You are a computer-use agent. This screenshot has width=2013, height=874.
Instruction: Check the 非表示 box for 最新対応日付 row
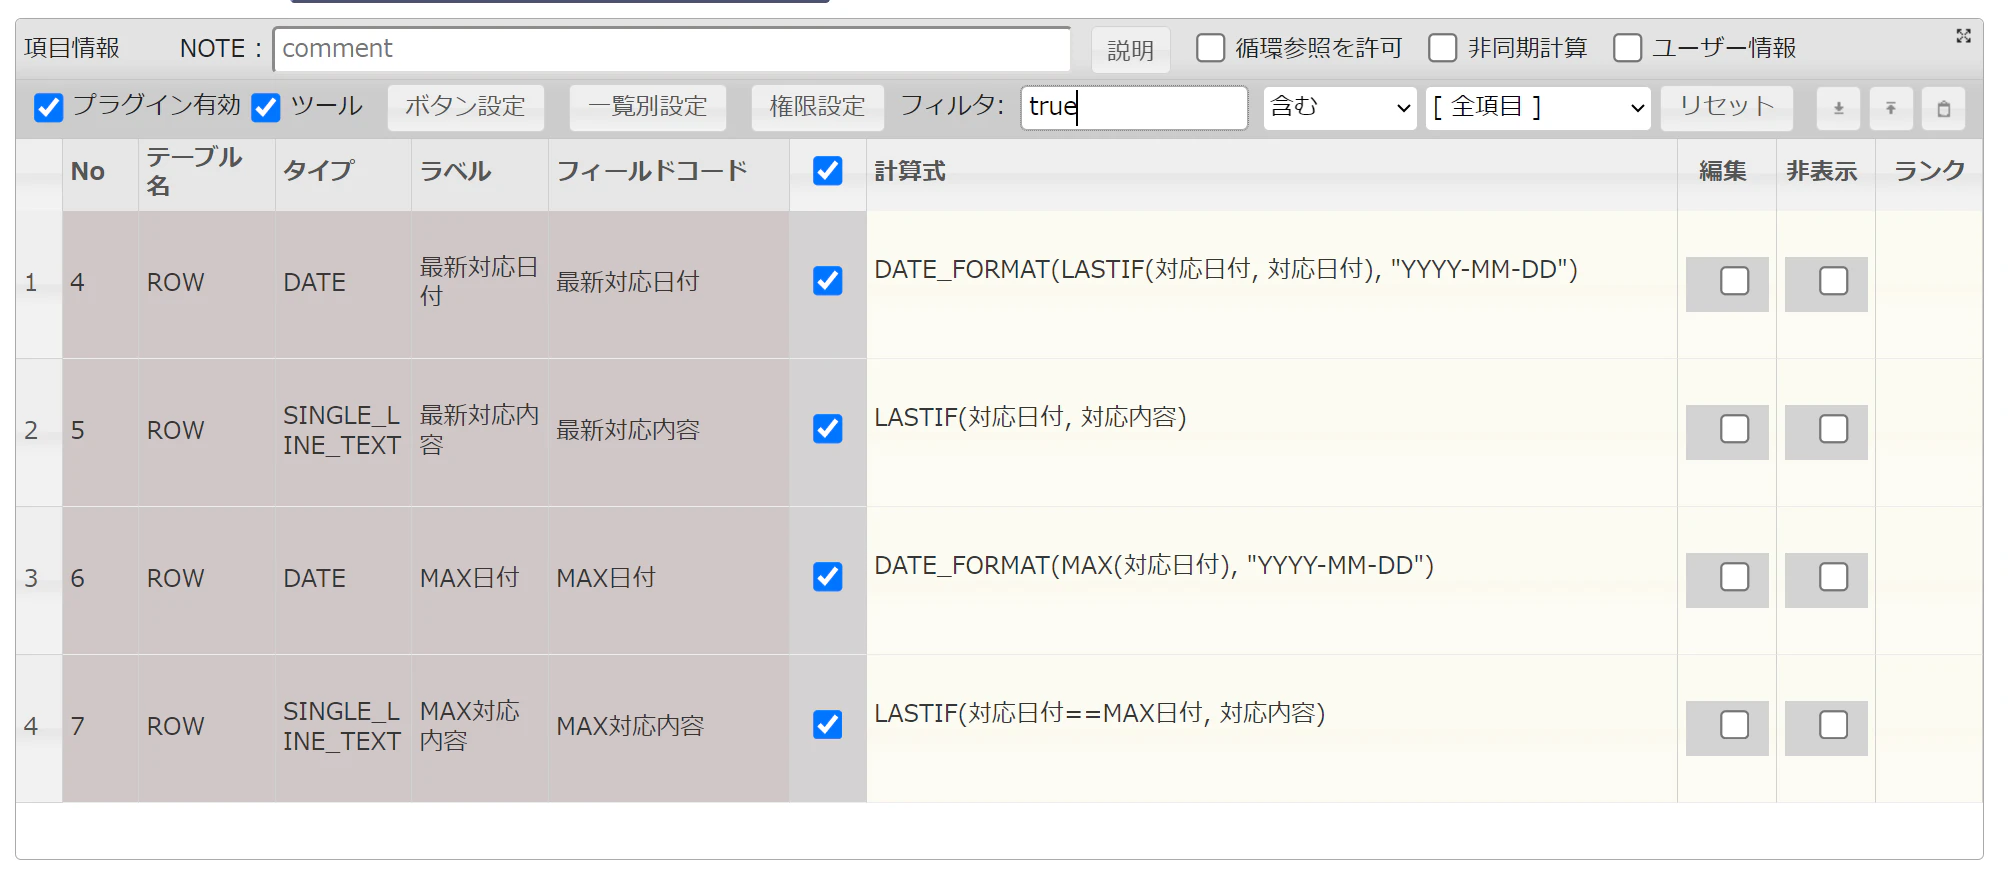coord(1834,281)
